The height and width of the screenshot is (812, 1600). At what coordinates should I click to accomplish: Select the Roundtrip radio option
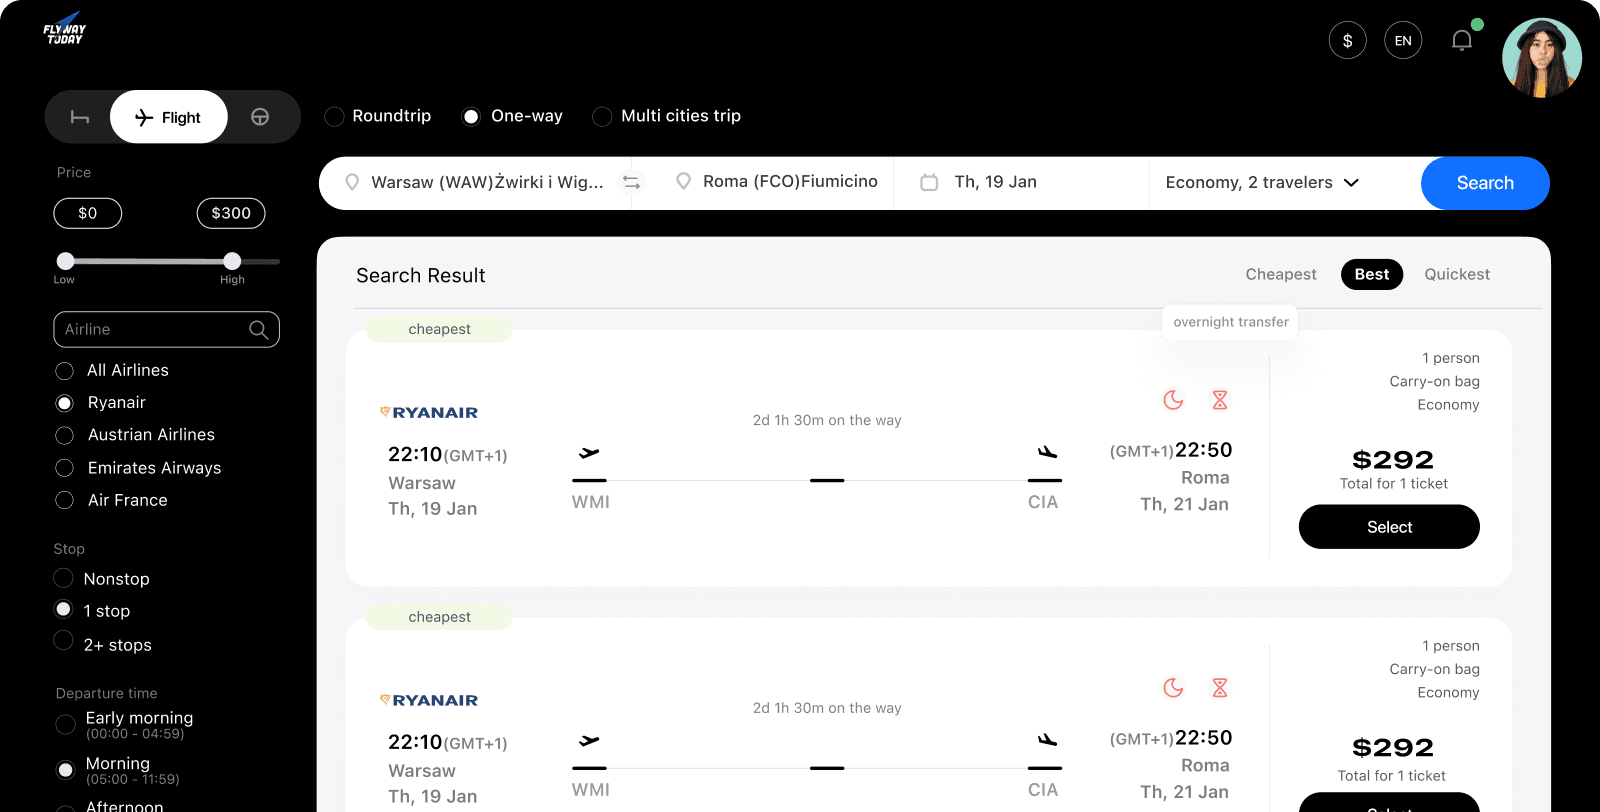tap(335, 117)
